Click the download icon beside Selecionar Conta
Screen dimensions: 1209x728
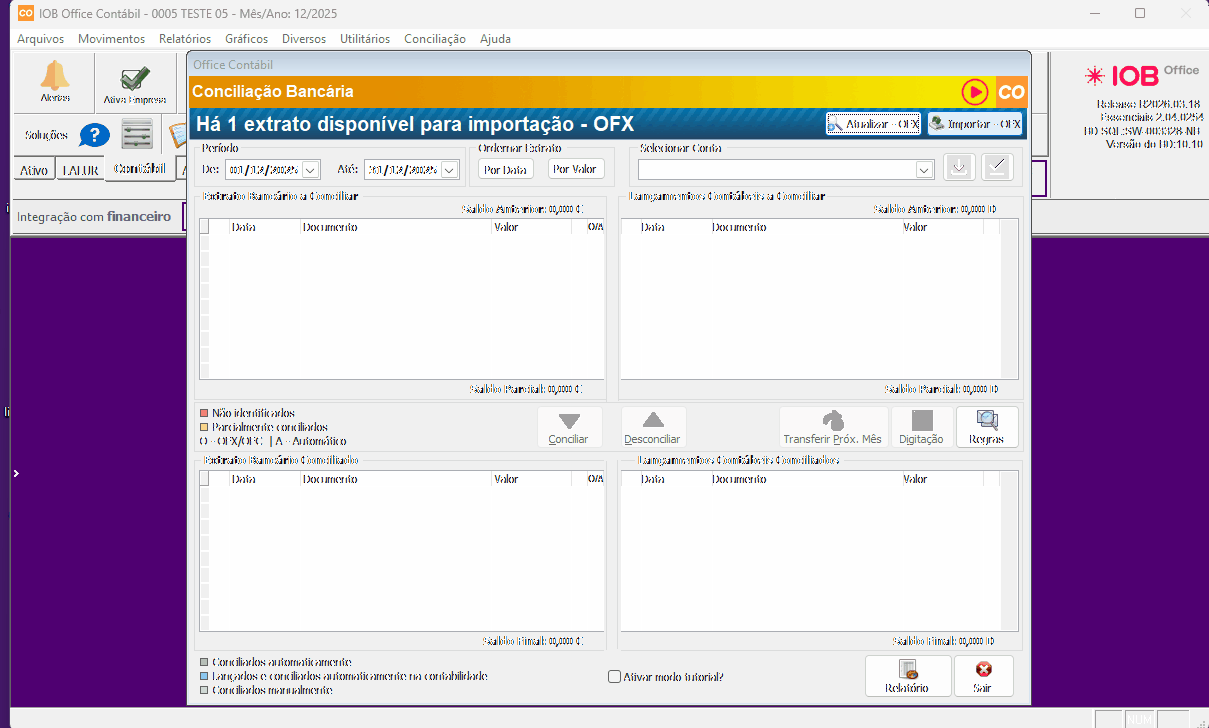pos(958,168)
